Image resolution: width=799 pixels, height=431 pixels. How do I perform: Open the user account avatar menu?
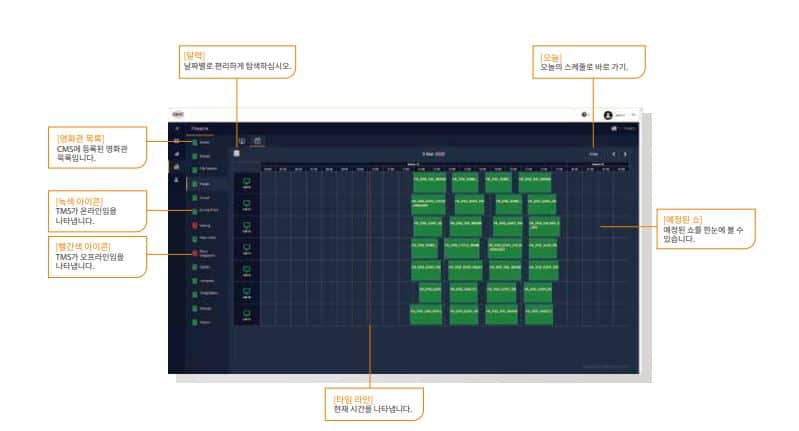[x=608, y=115]
